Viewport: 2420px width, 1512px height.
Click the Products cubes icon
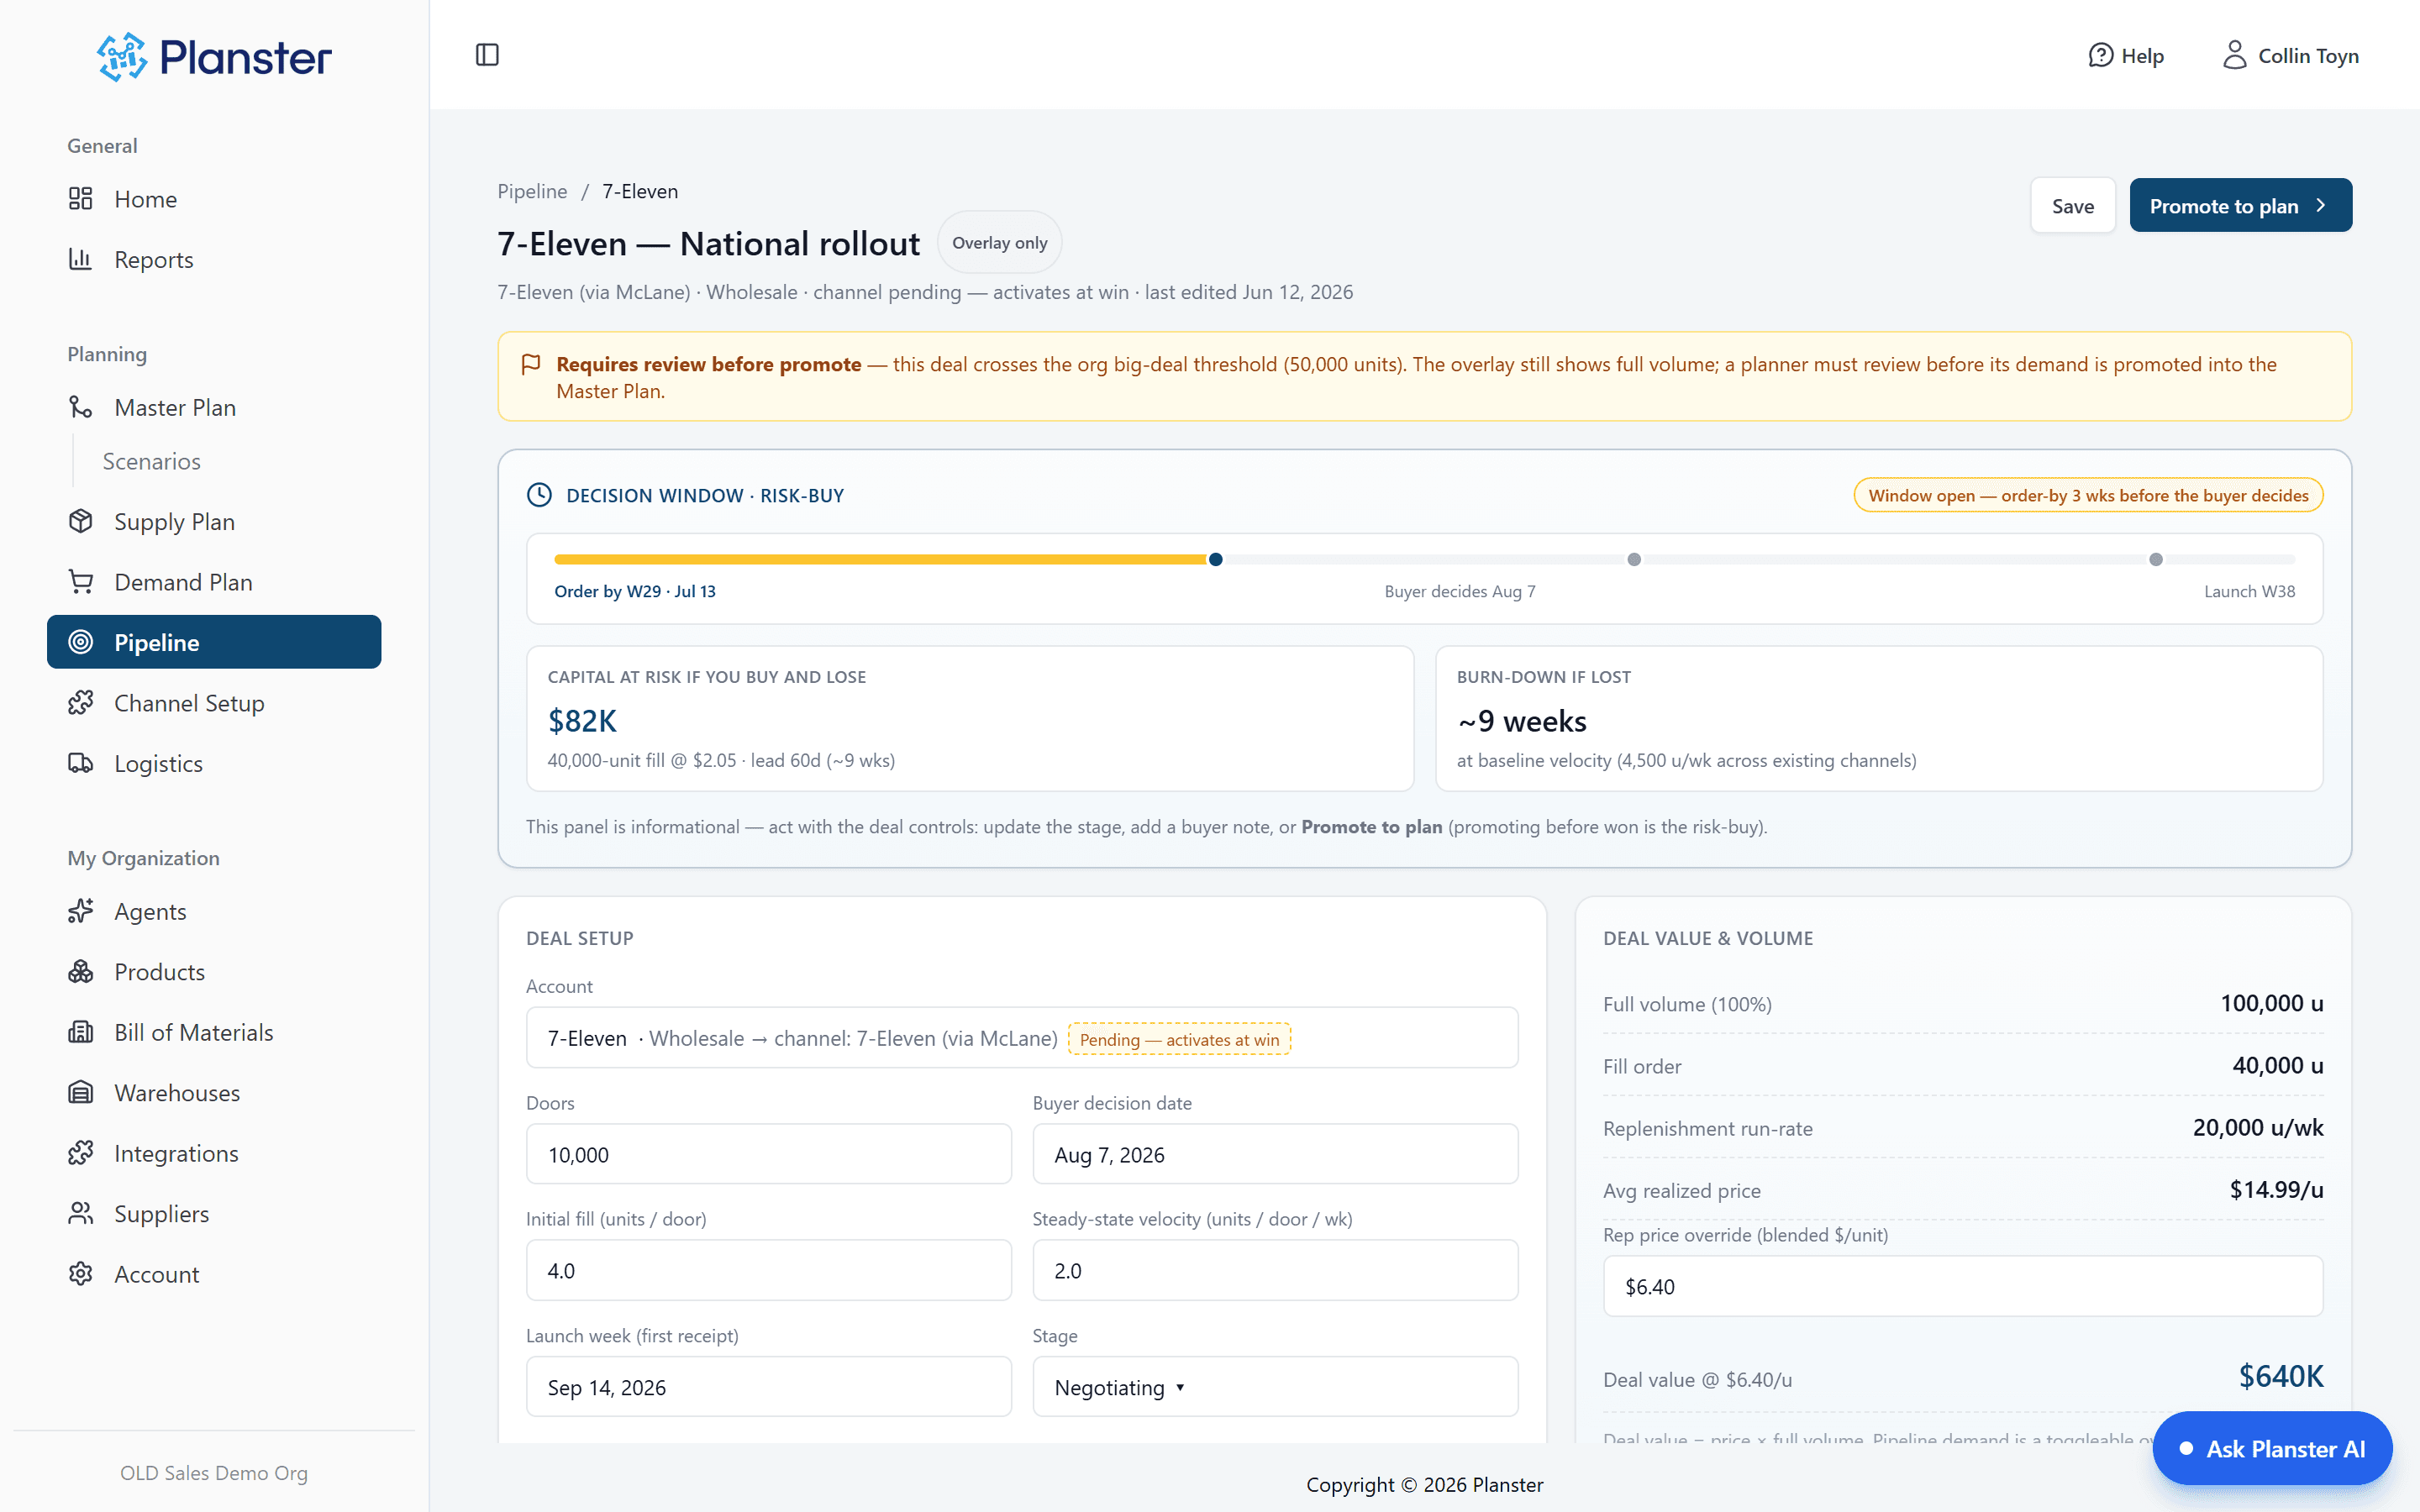click(x=81, y=972)
